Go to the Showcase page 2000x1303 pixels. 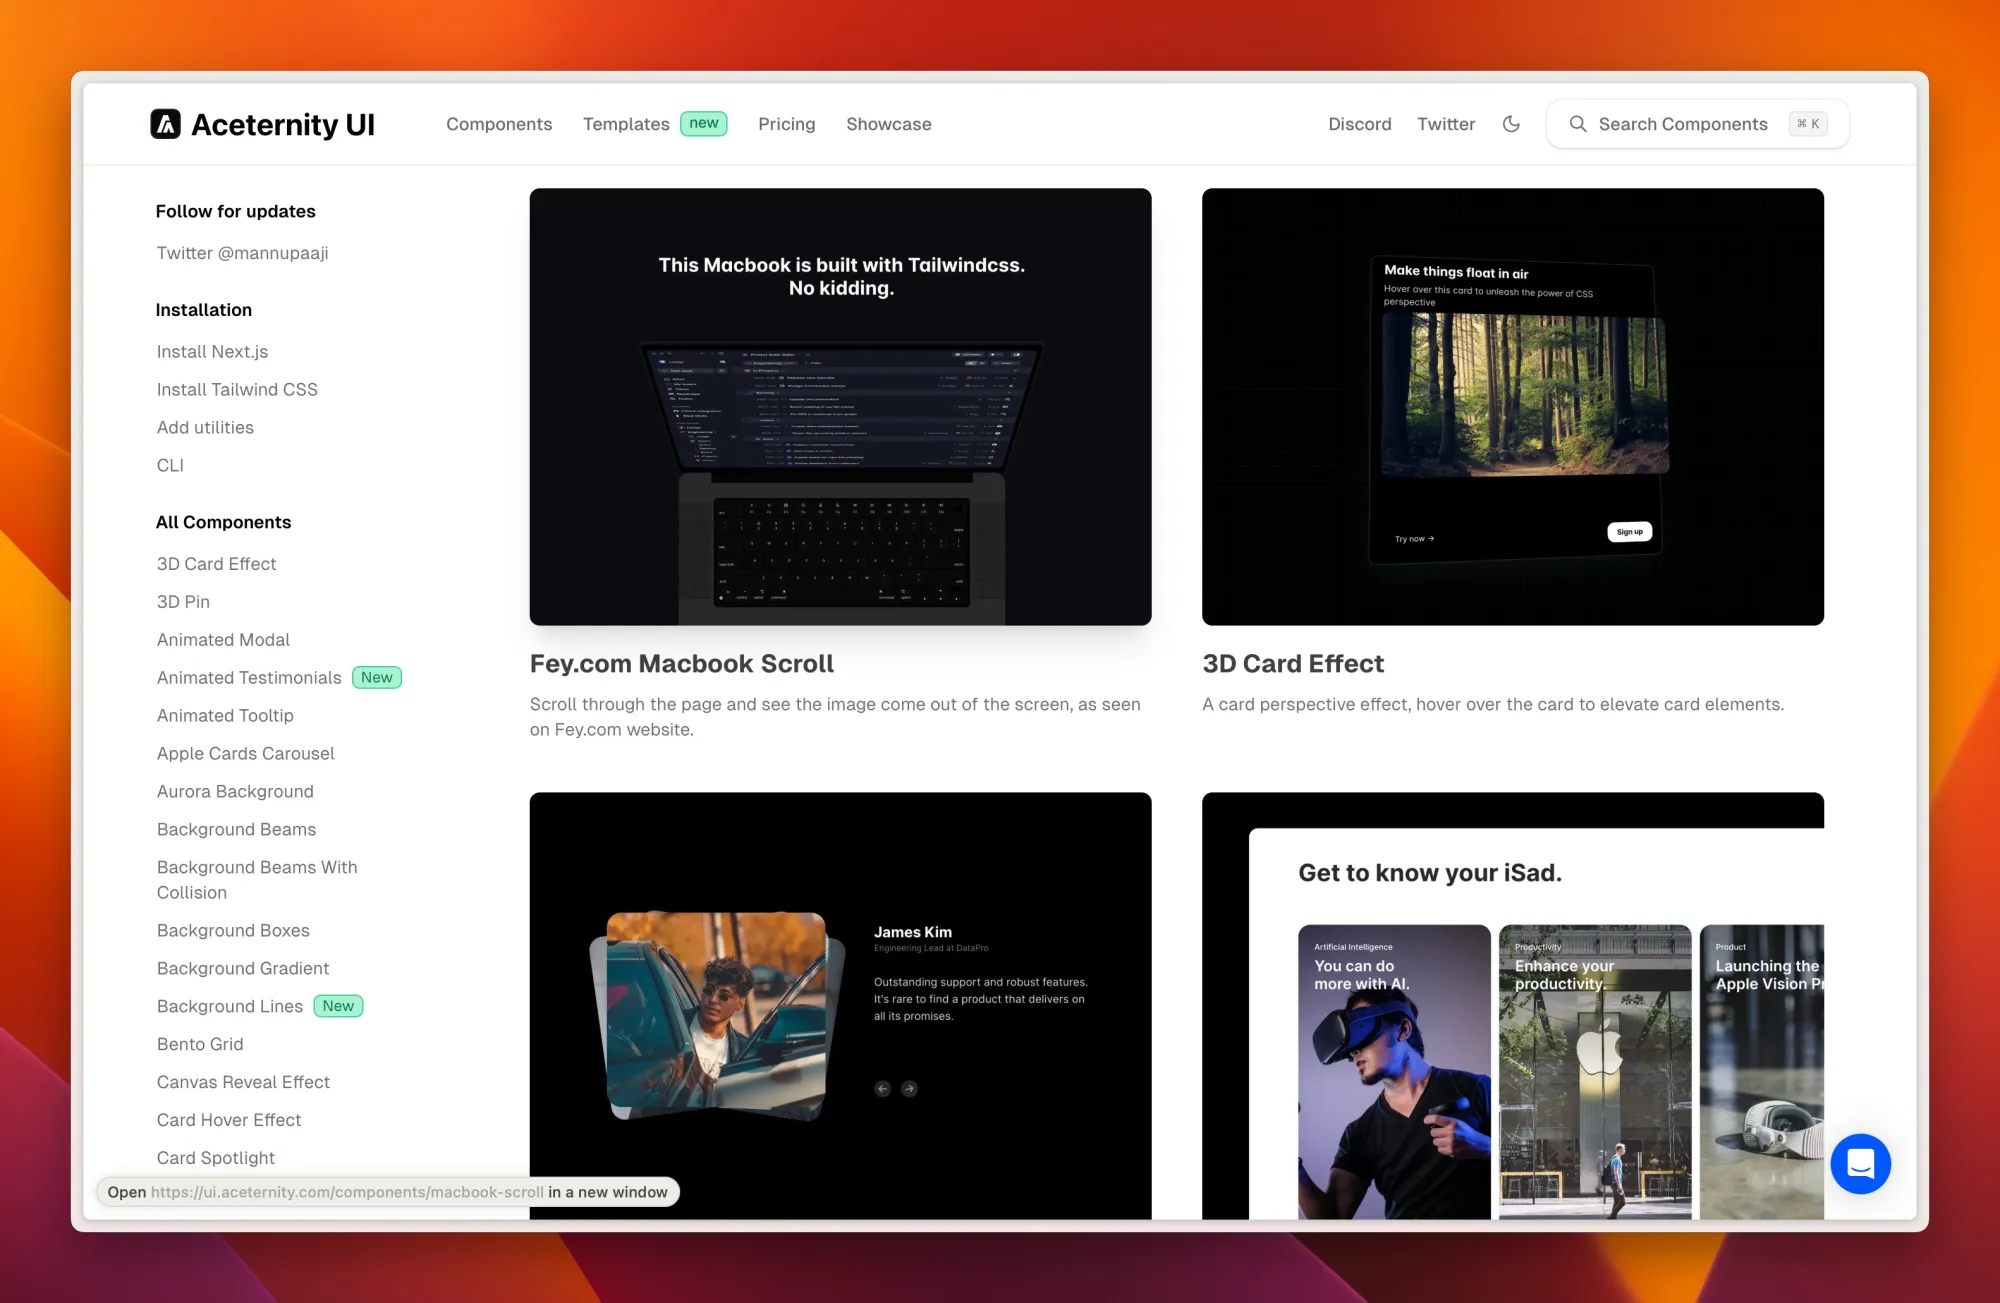click(888, 124)
